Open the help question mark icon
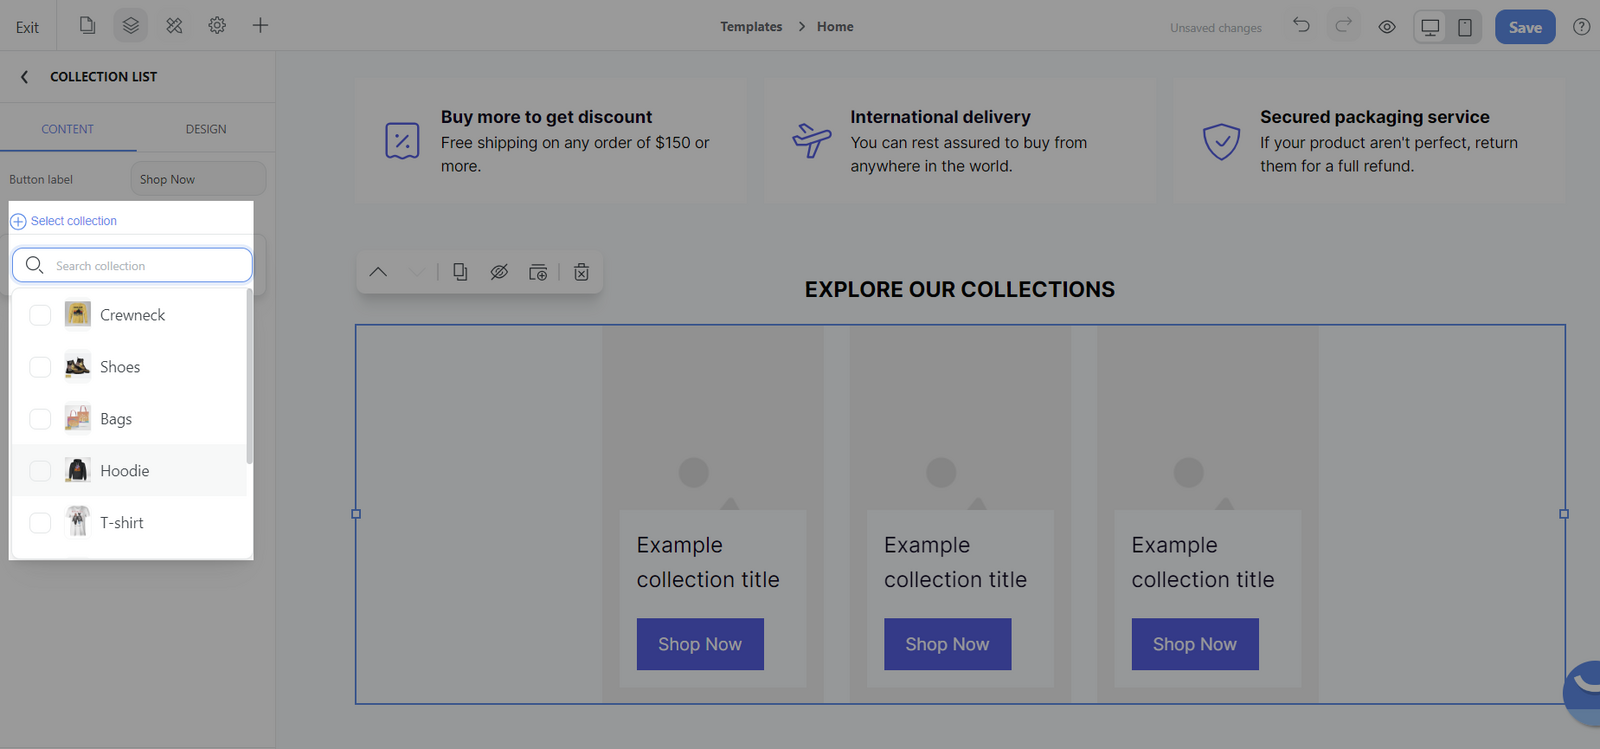Viewport: 1600px width, 749px height. tap(1581, 27)
